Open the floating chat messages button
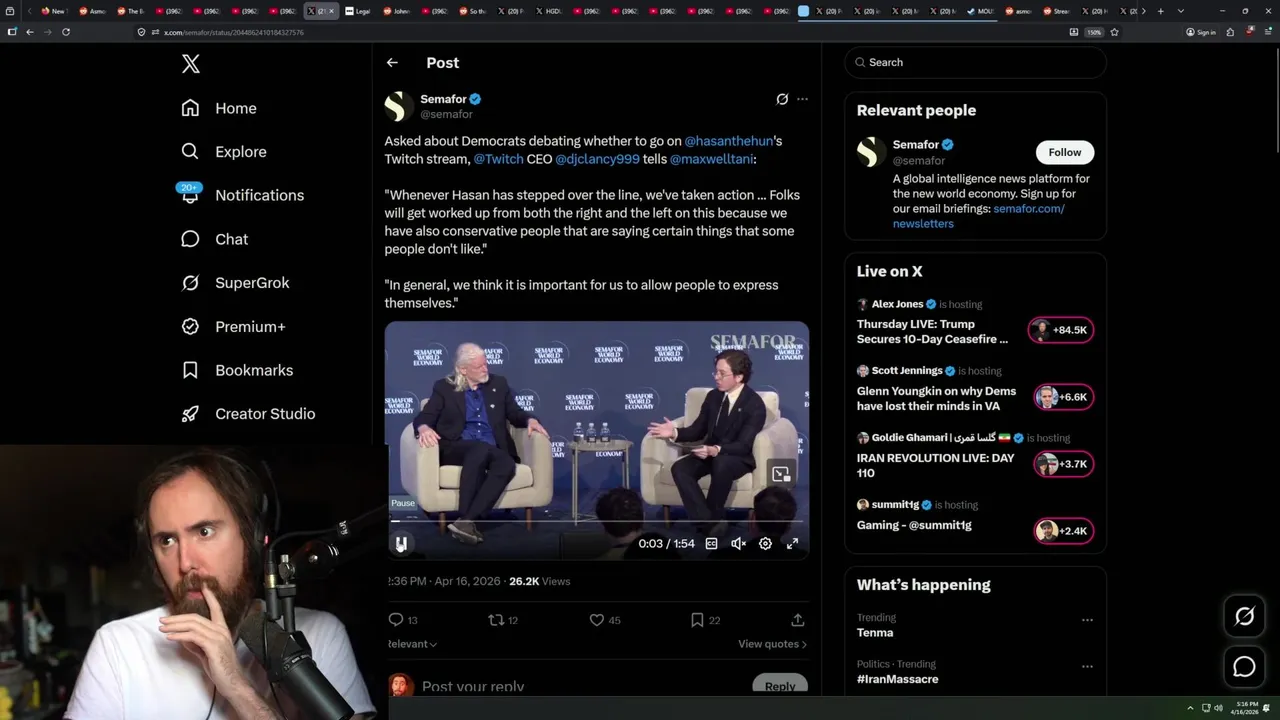 point(1244,667)
